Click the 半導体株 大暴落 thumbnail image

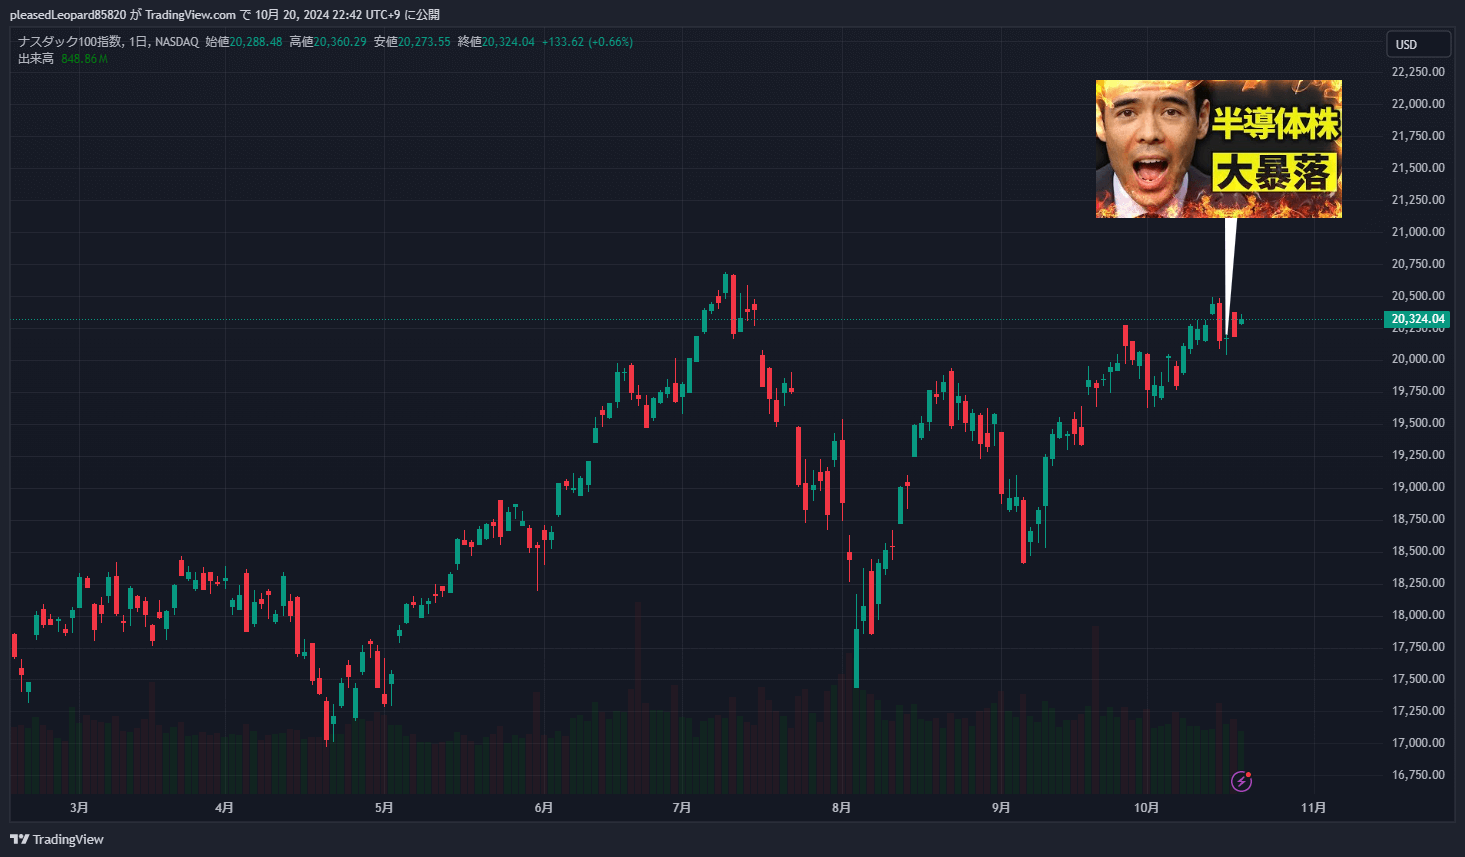(x=1218, y=149)
